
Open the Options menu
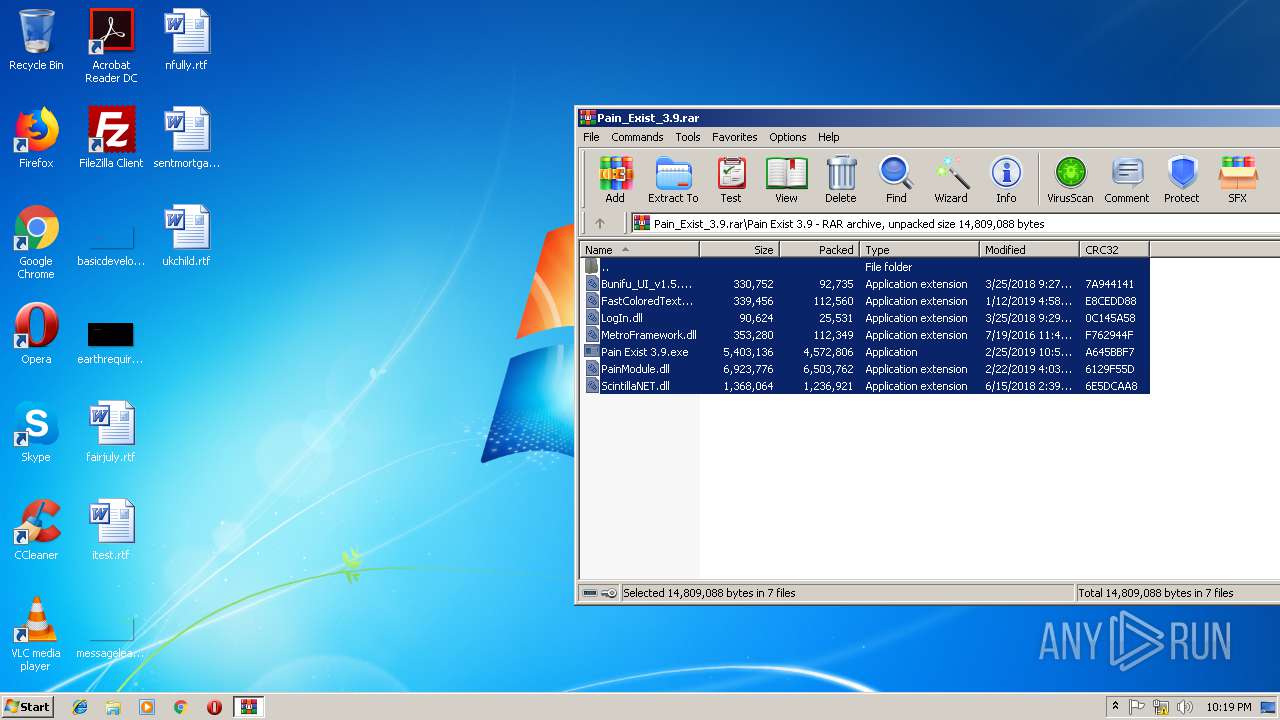[x=788, y=137]
